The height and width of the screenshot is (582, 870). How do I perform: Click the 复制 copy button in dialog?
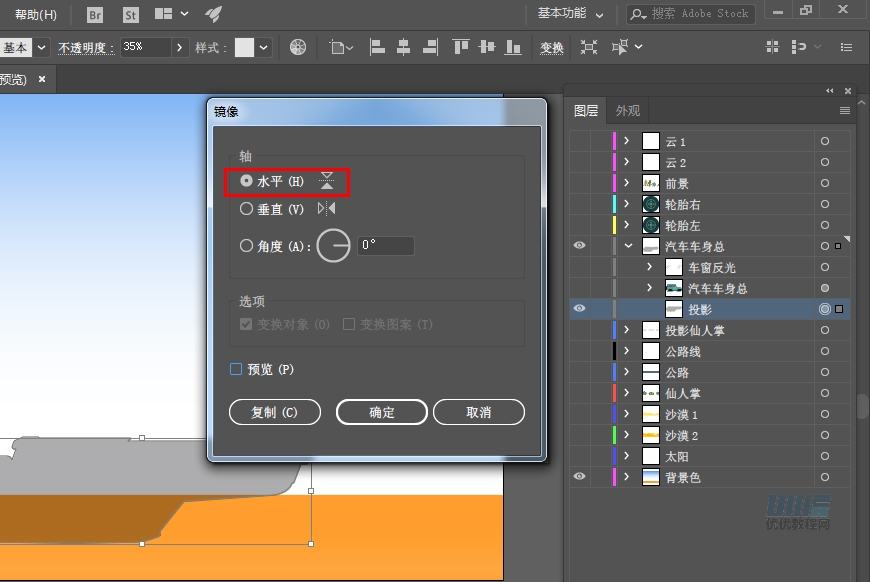coord(274,411)
